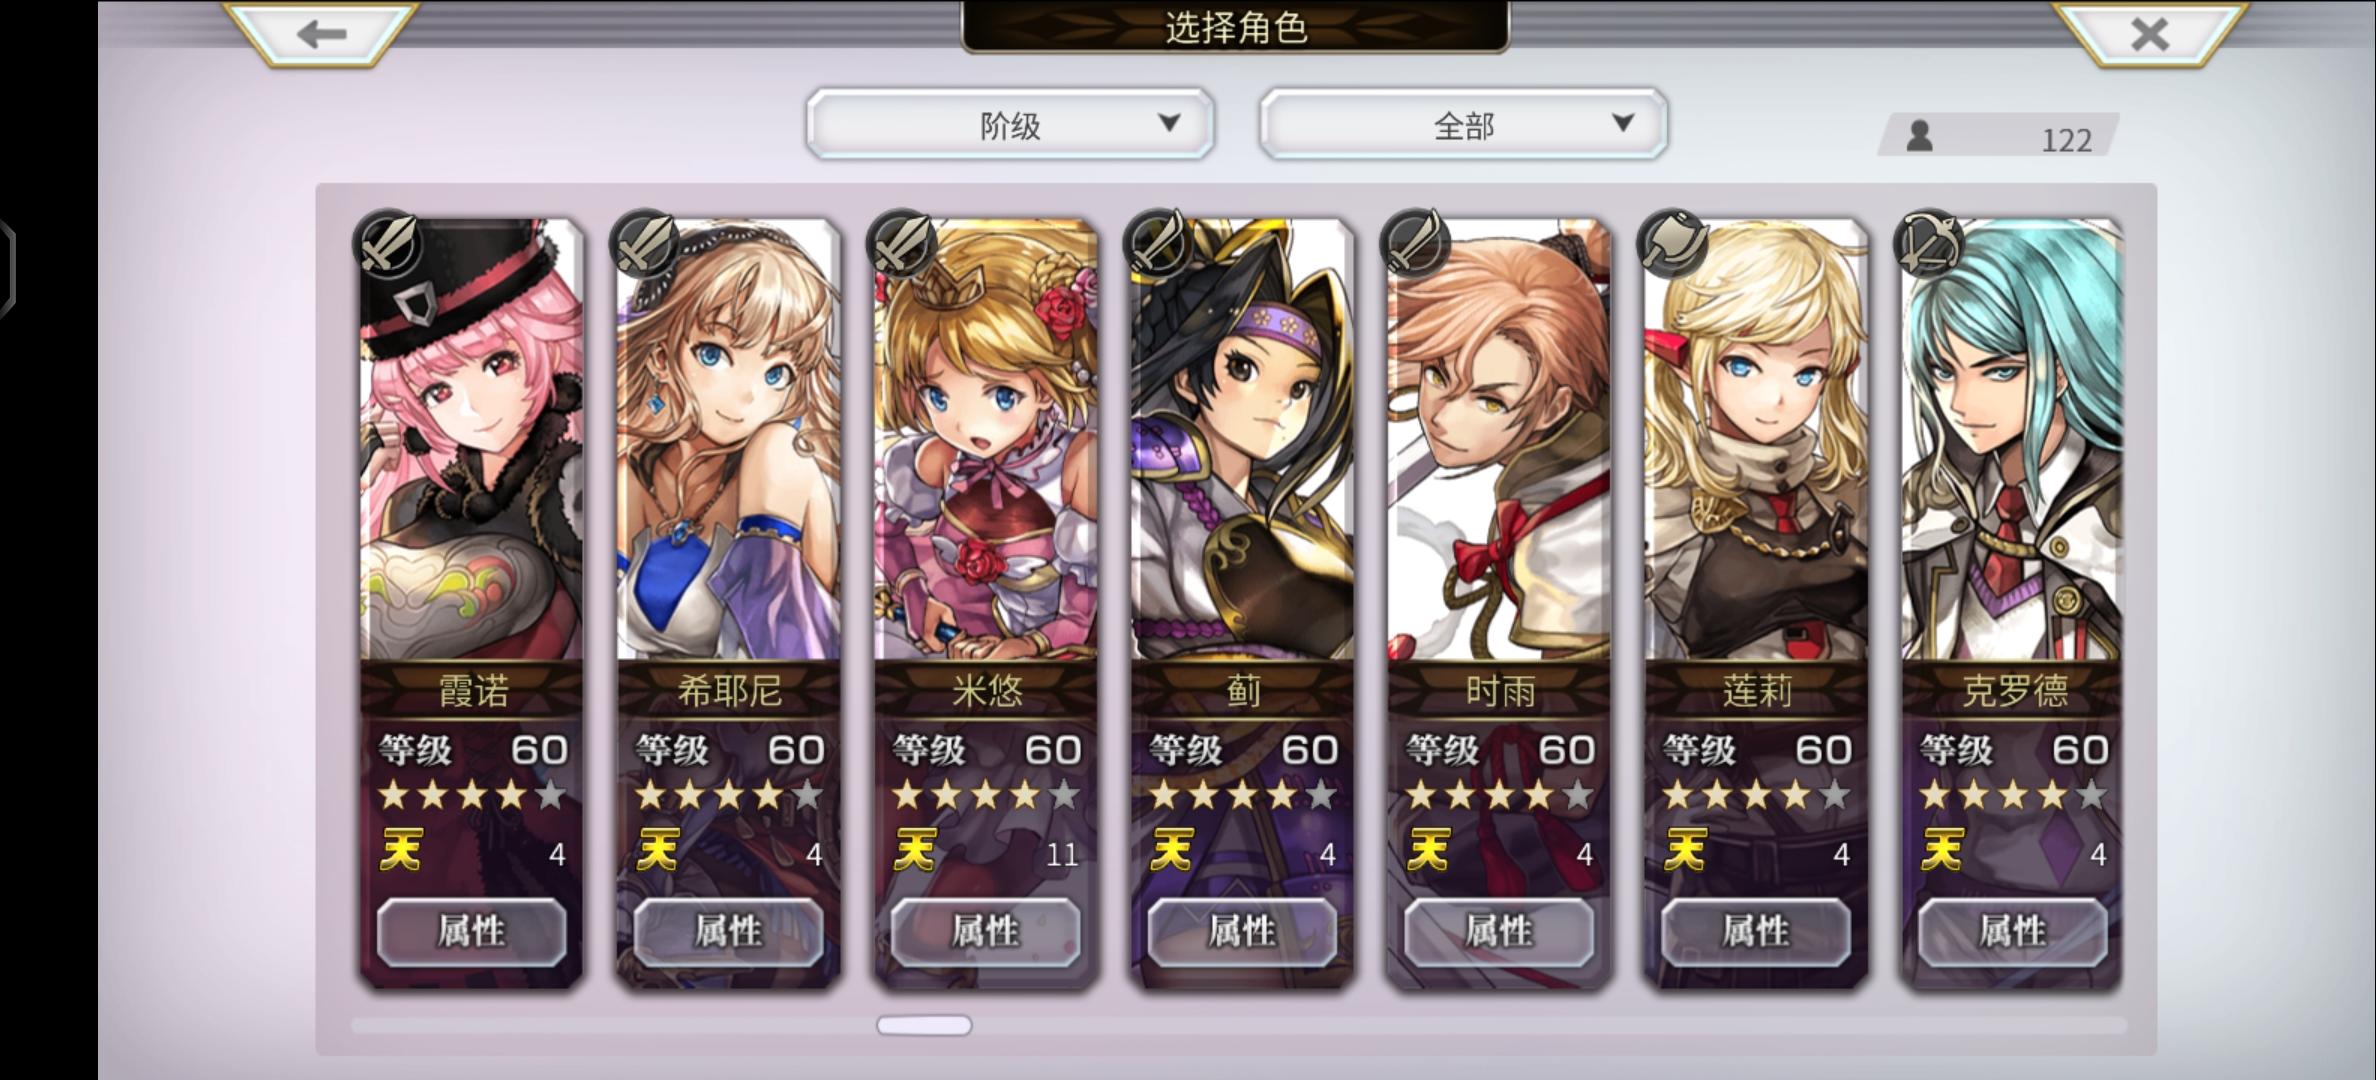Go back using the left arrow
This screenshot has height=1080, width=2376.
click(x=320, y=32)
